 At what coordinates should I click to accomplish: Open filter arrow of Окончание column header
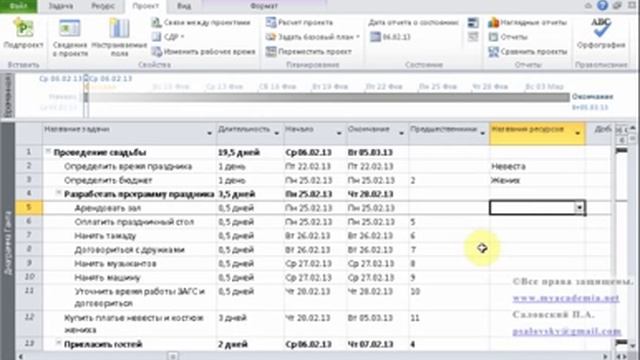tap(401, 133)
